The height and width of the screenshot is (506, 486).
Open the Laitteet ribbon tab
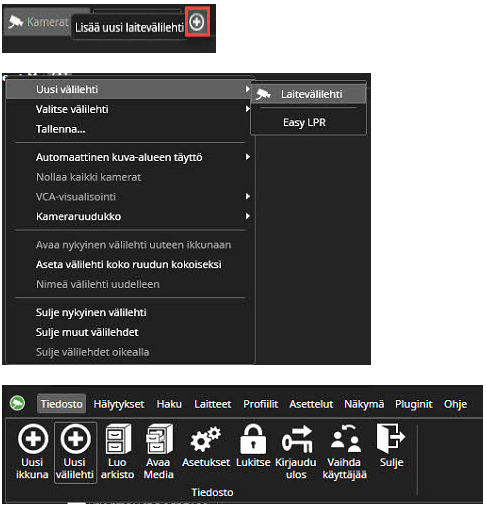pyautogui.click(x=213, y=404)
